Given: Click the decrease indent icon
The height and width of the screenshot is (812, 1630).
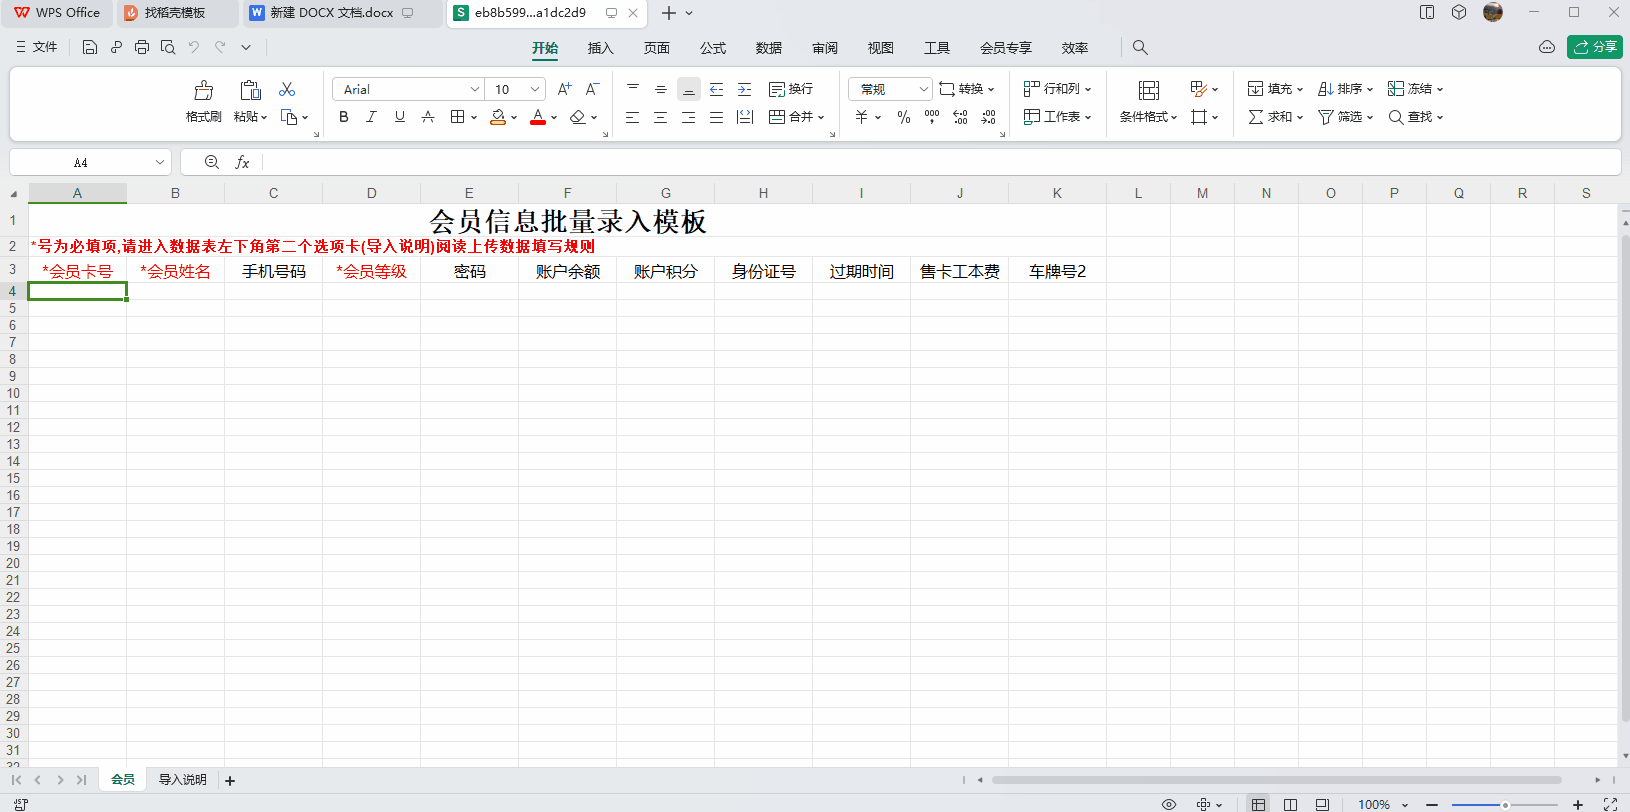Looking at the screenshot, I should tap(717, 89).
